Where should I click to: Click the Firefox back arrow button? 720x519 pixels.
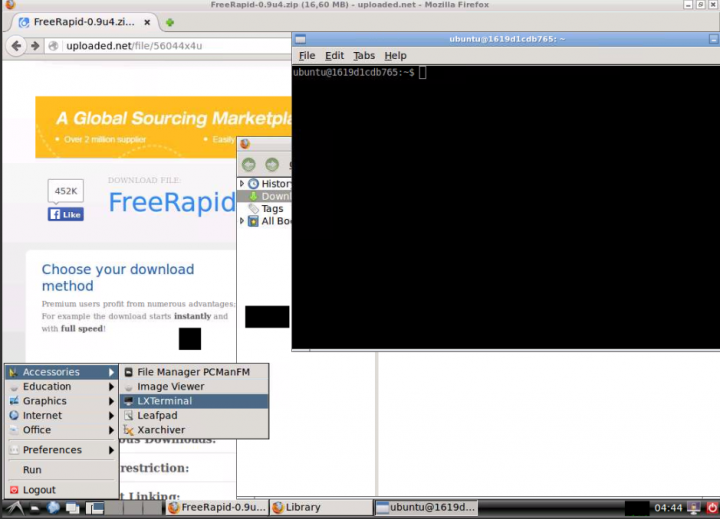coord(17,46)
